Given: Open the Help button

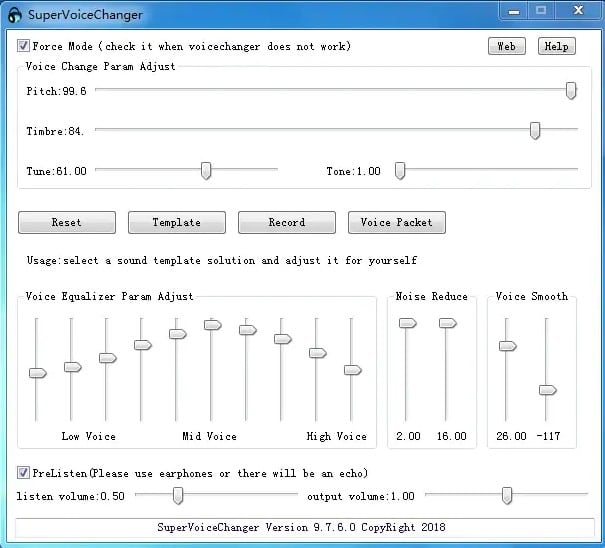Looking at the screenshot, I should [556, 46].
